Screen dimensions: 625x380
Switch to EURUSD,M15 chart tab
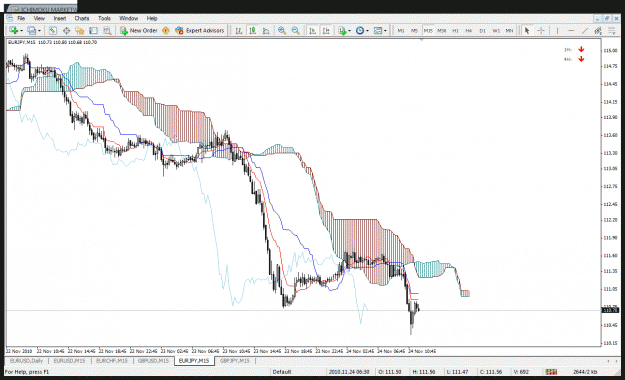[69, 361]
